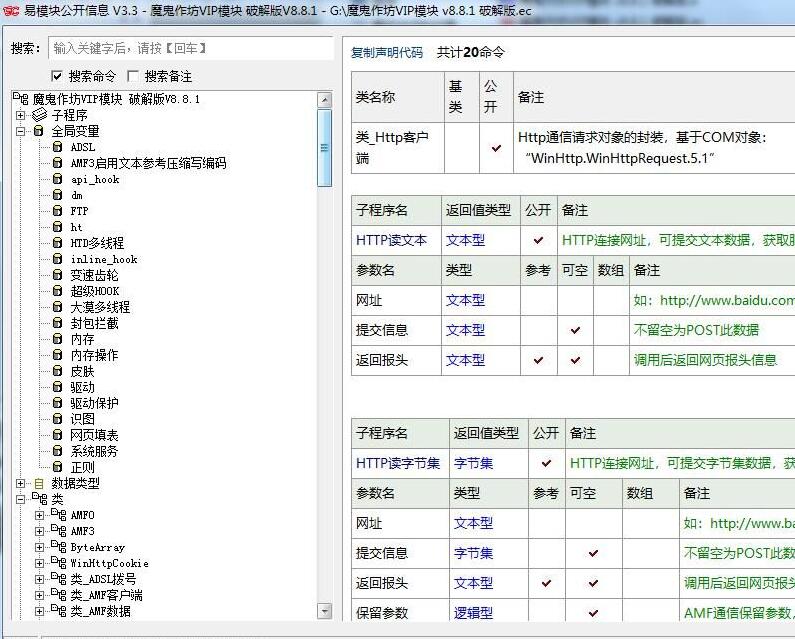Image resolution: width=795 pixels, height=639 pixels.
Task: Click the 变速齿轮 variable icon
Action: pos(57,275)
